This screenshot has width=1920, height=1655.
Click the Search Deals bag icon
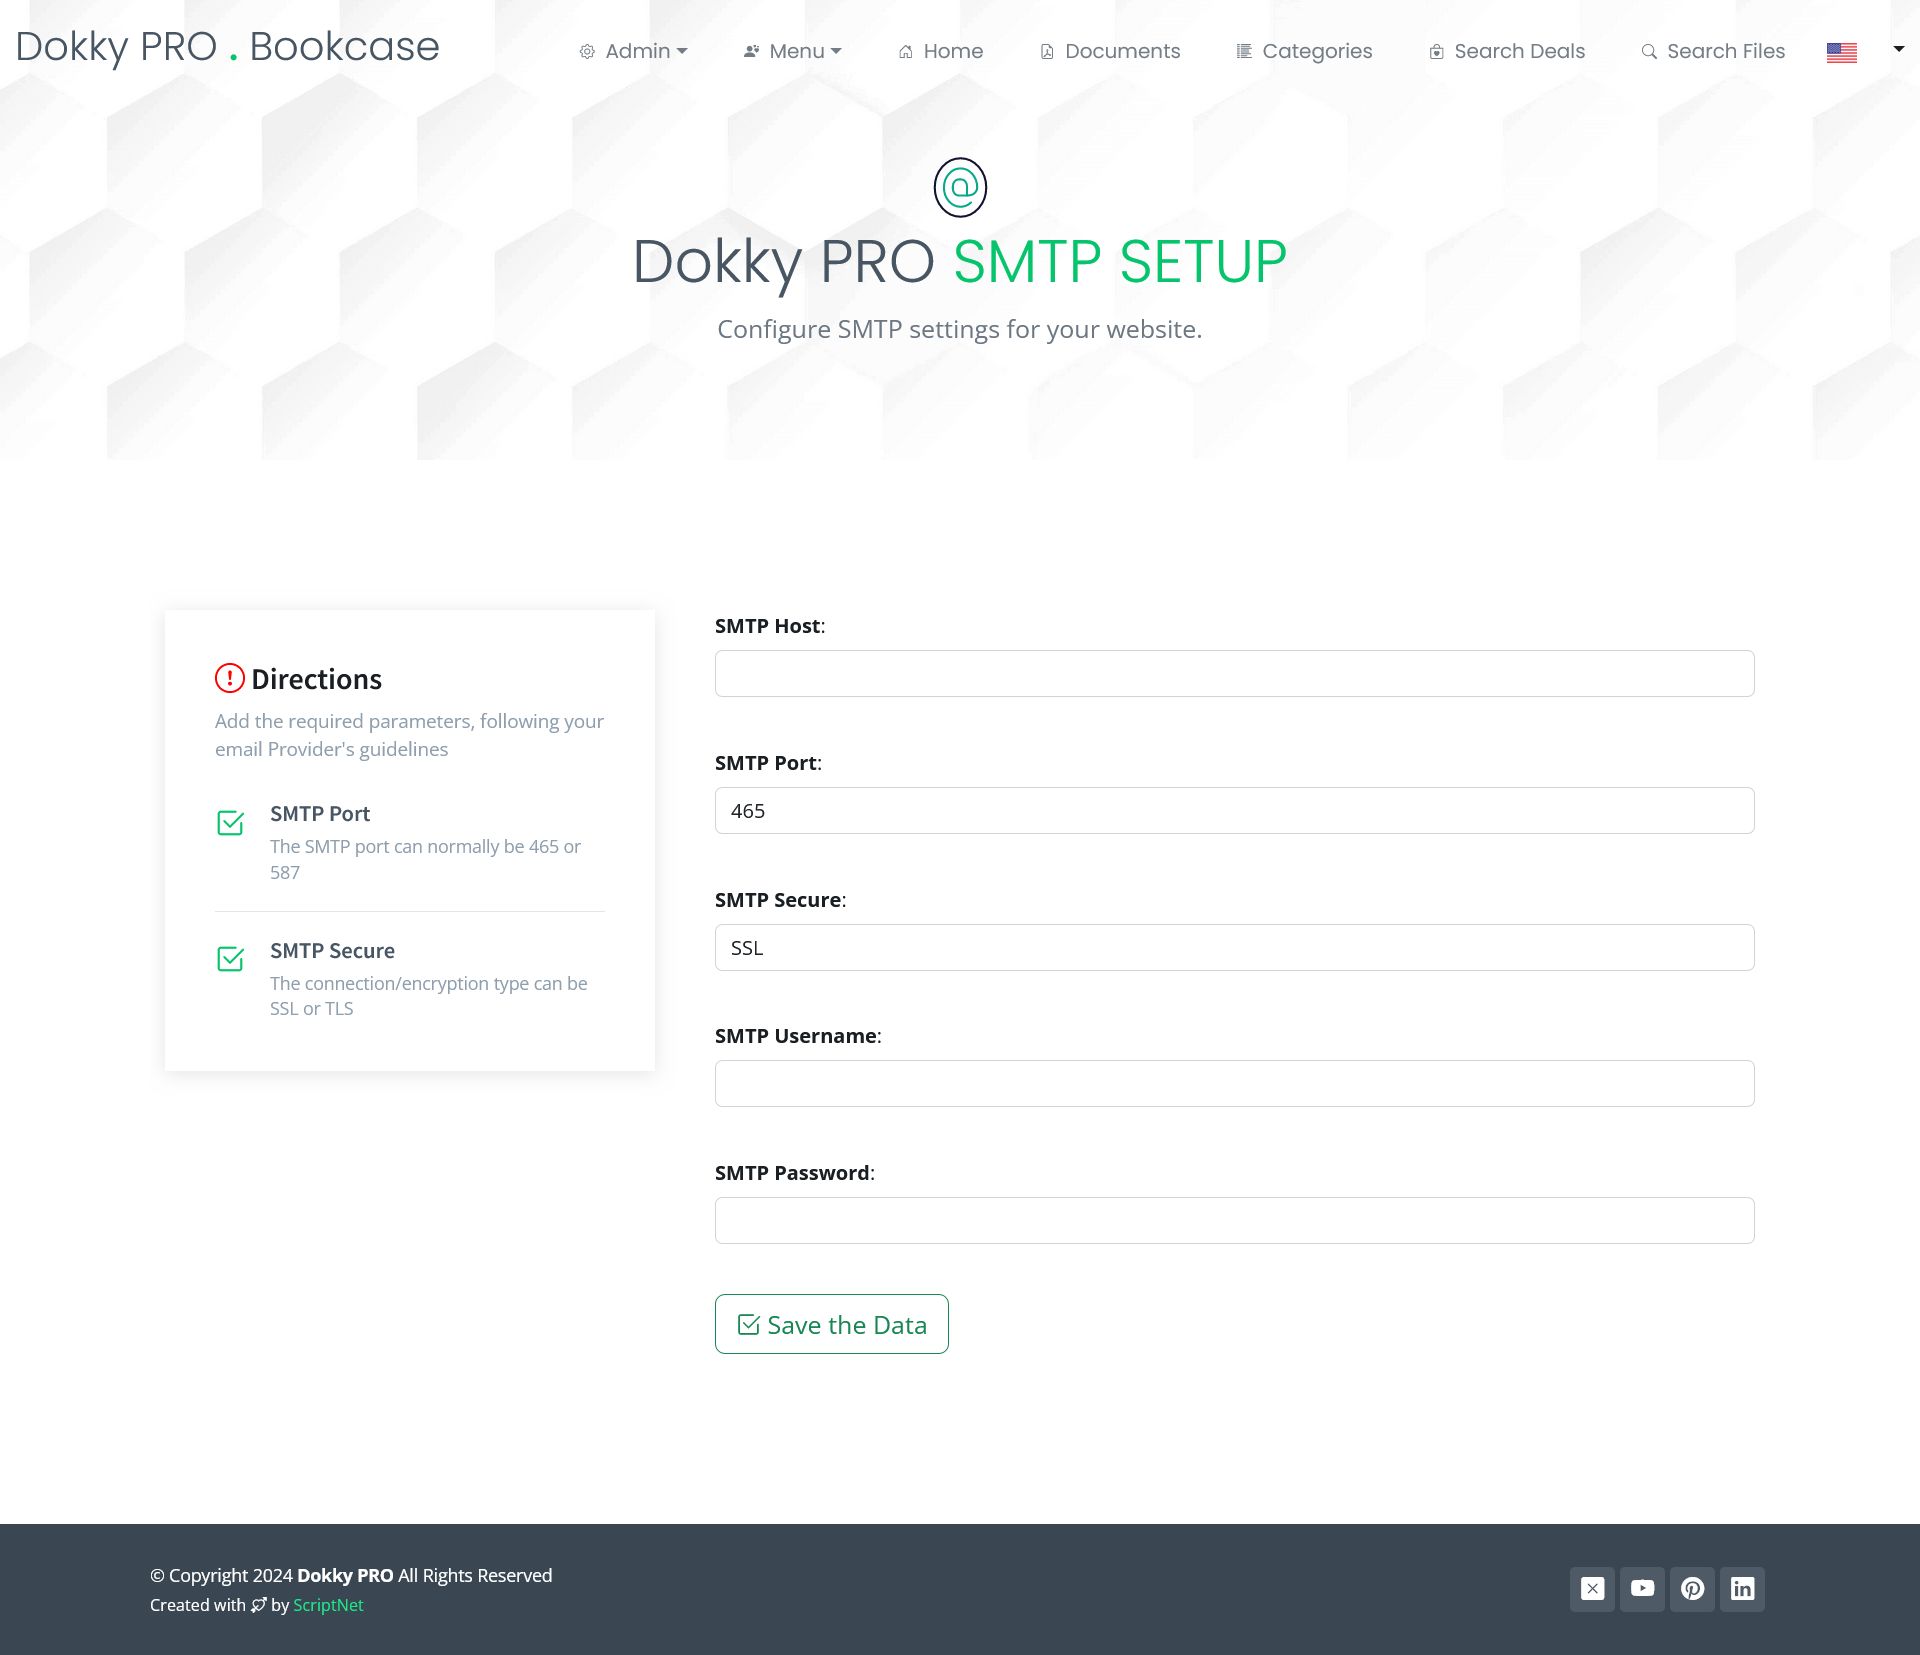click(x=1436, y=52)
